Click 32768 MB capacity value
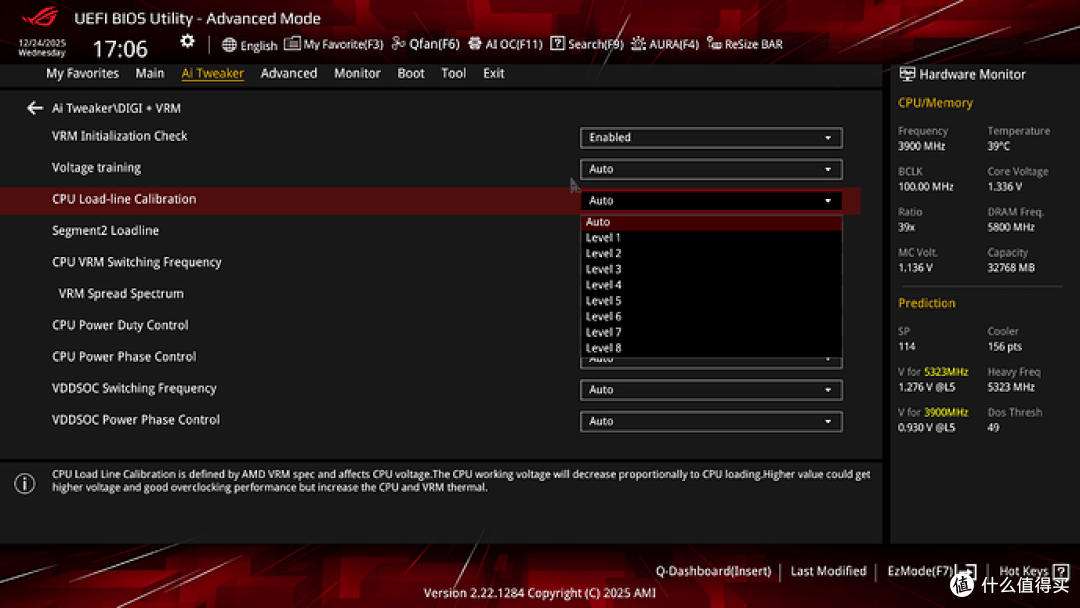Image resolution: width=1080 pixels, height=608 pixels. coord(1010,268)
